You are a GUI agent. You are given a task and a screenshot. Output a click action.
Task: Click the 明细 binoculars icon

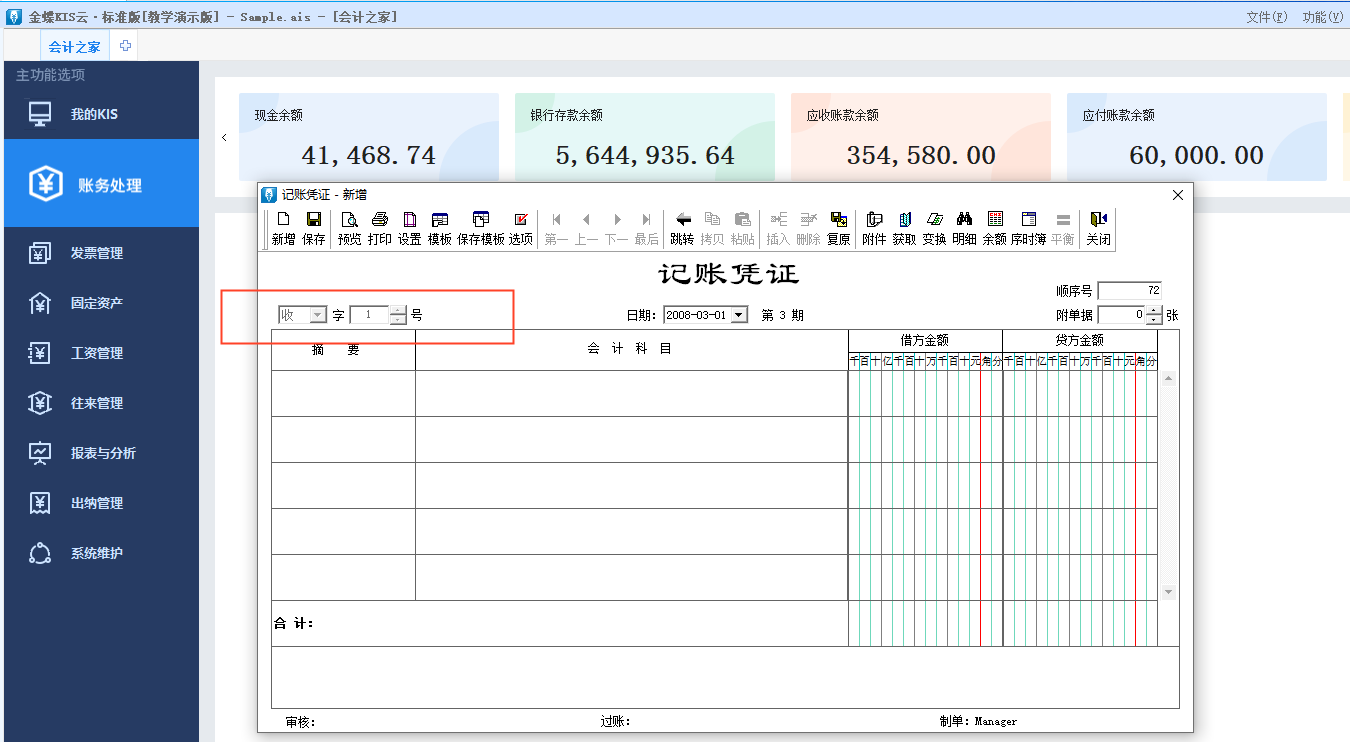(x=964, y=228)
